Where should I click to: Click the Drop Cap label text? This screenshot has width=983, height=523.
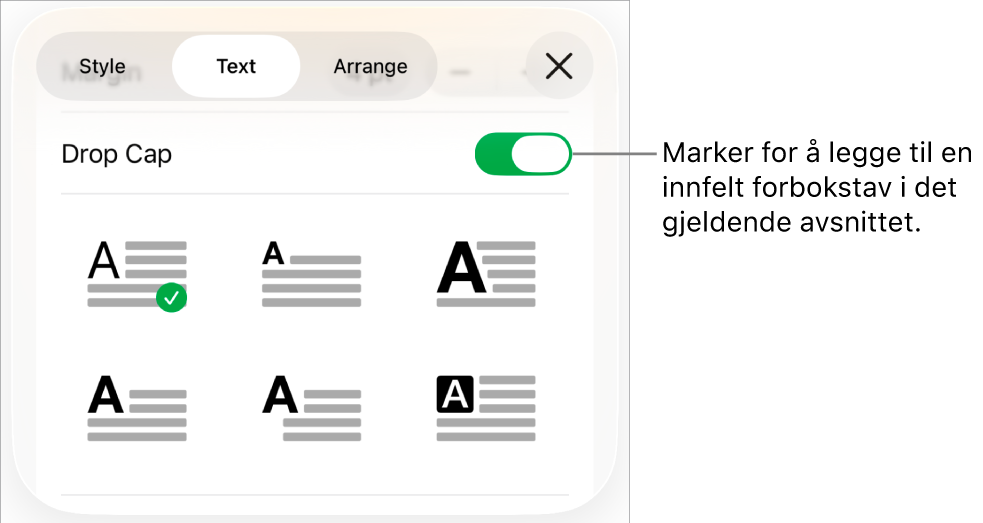[117, 155]
